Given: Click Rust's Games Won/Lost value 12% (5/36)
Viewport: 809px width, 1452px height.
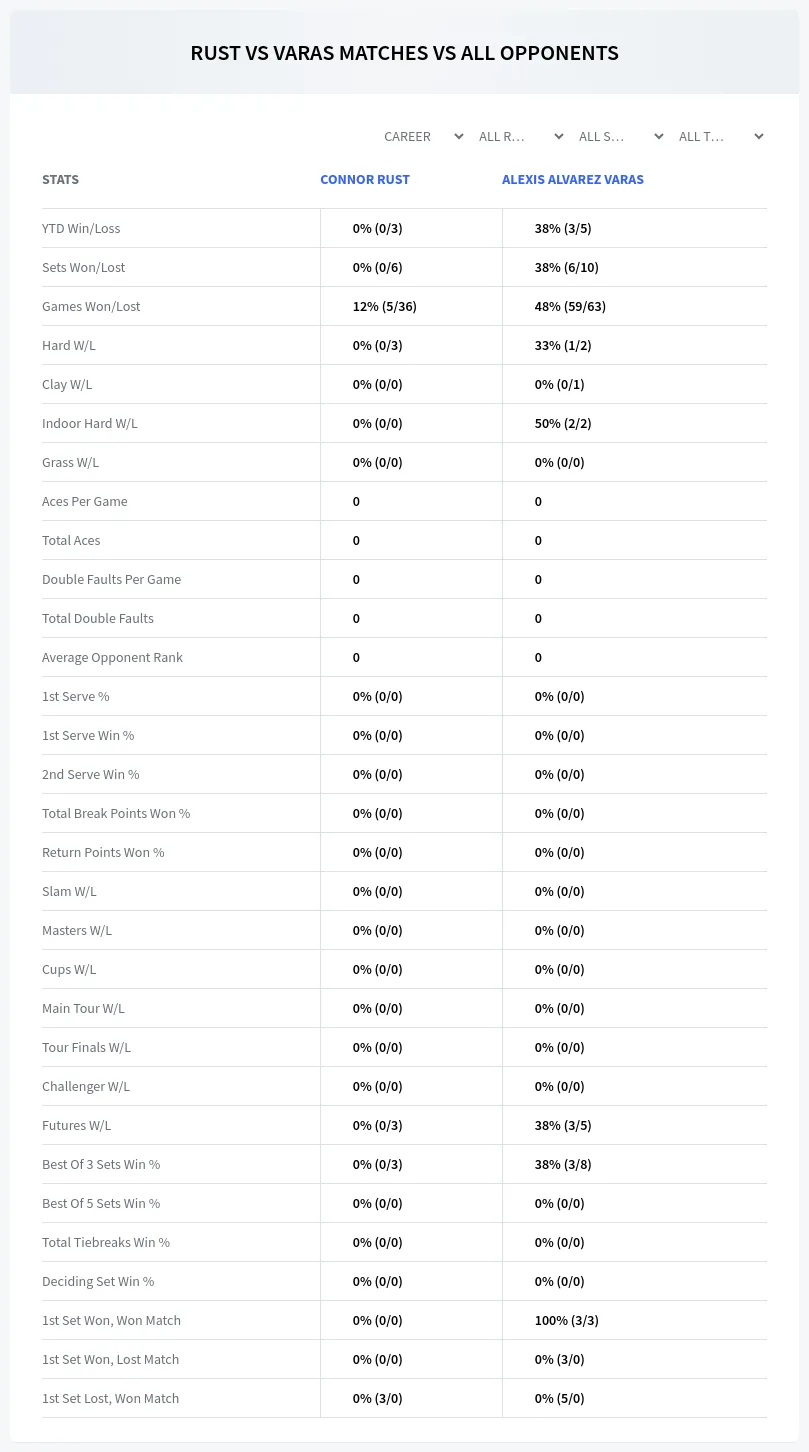Looking at the screenshot, I should [385, 306].
